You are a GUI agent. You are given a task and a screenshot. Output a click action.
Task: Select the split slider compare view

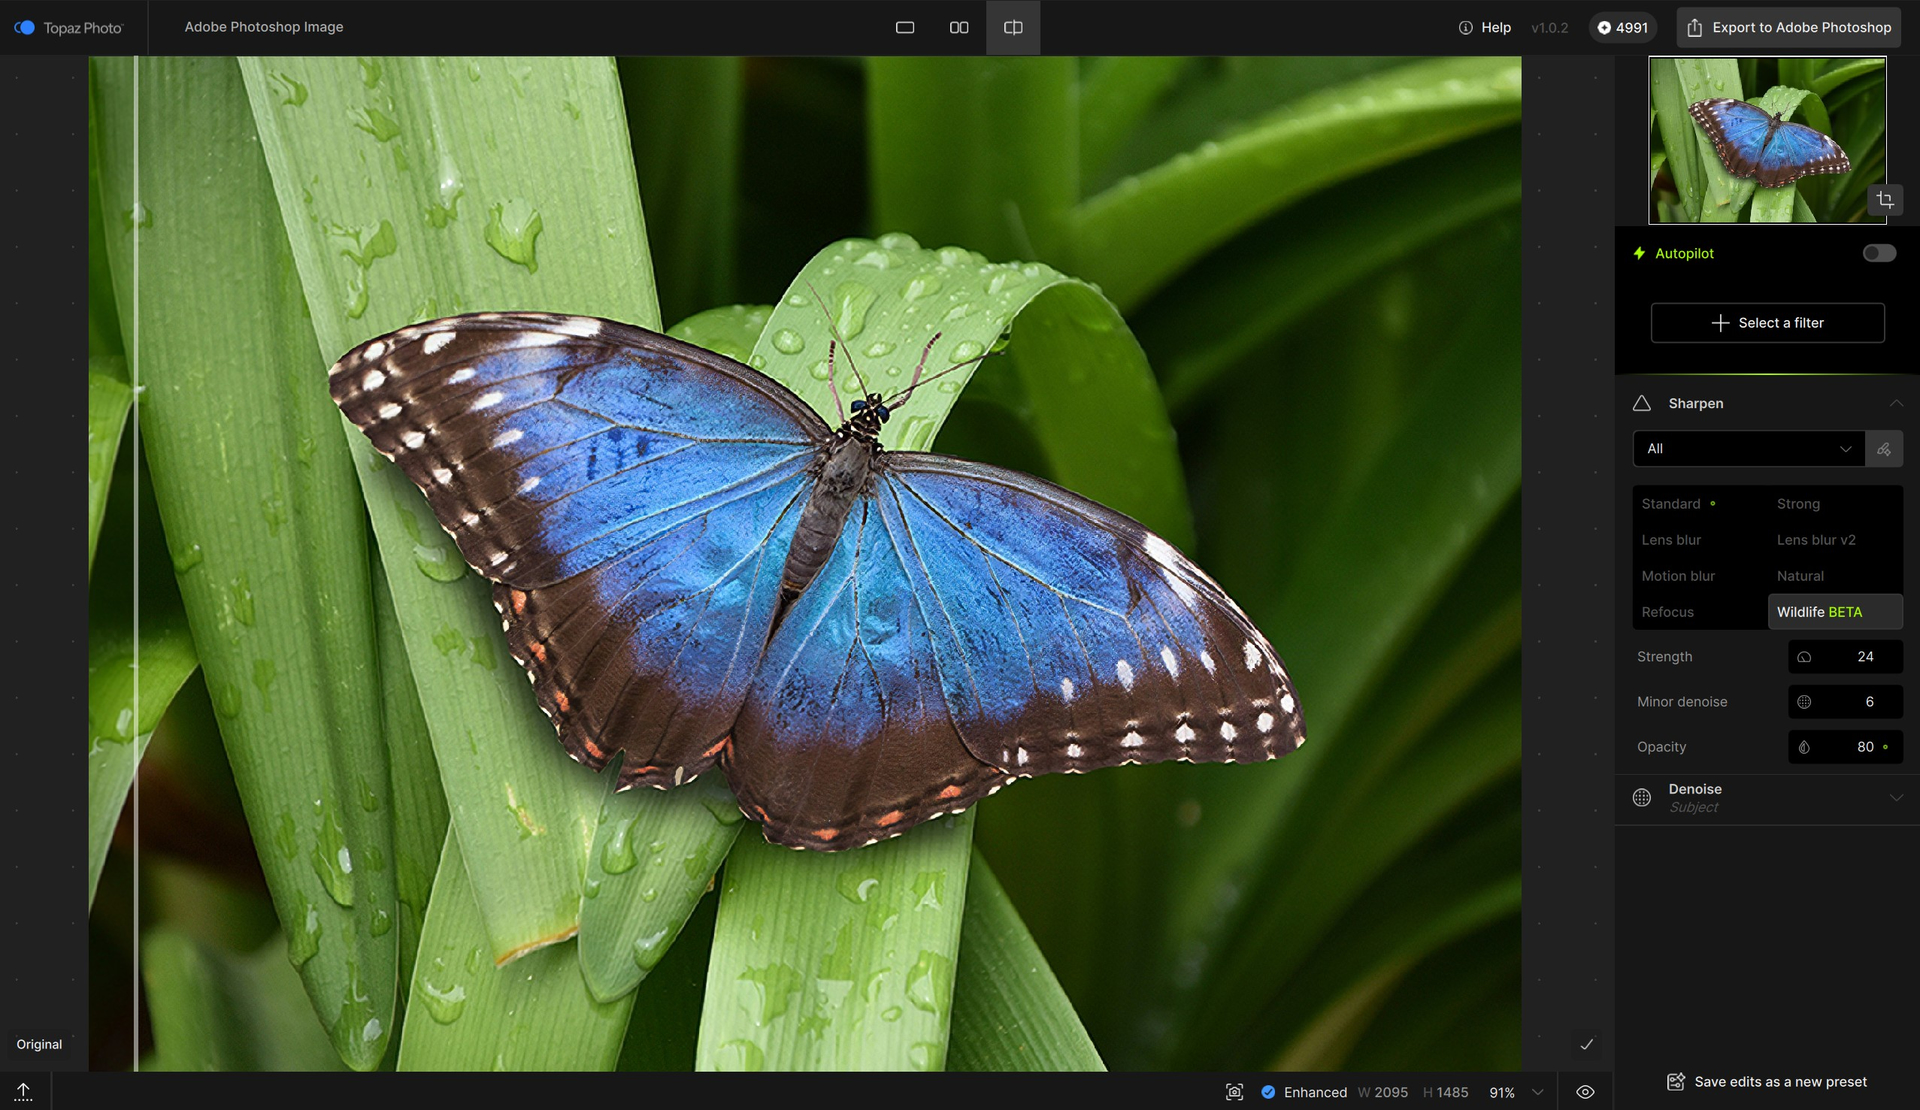(x=1013, y=27)
